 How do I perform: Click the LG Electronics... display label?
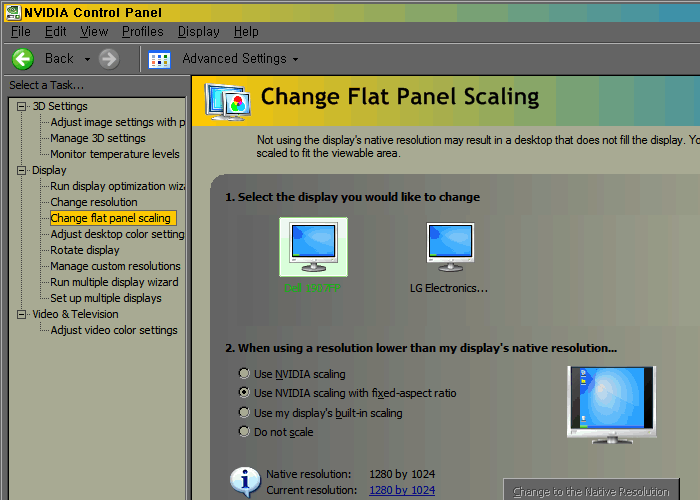pyautogui.click(x=449, y=288)
